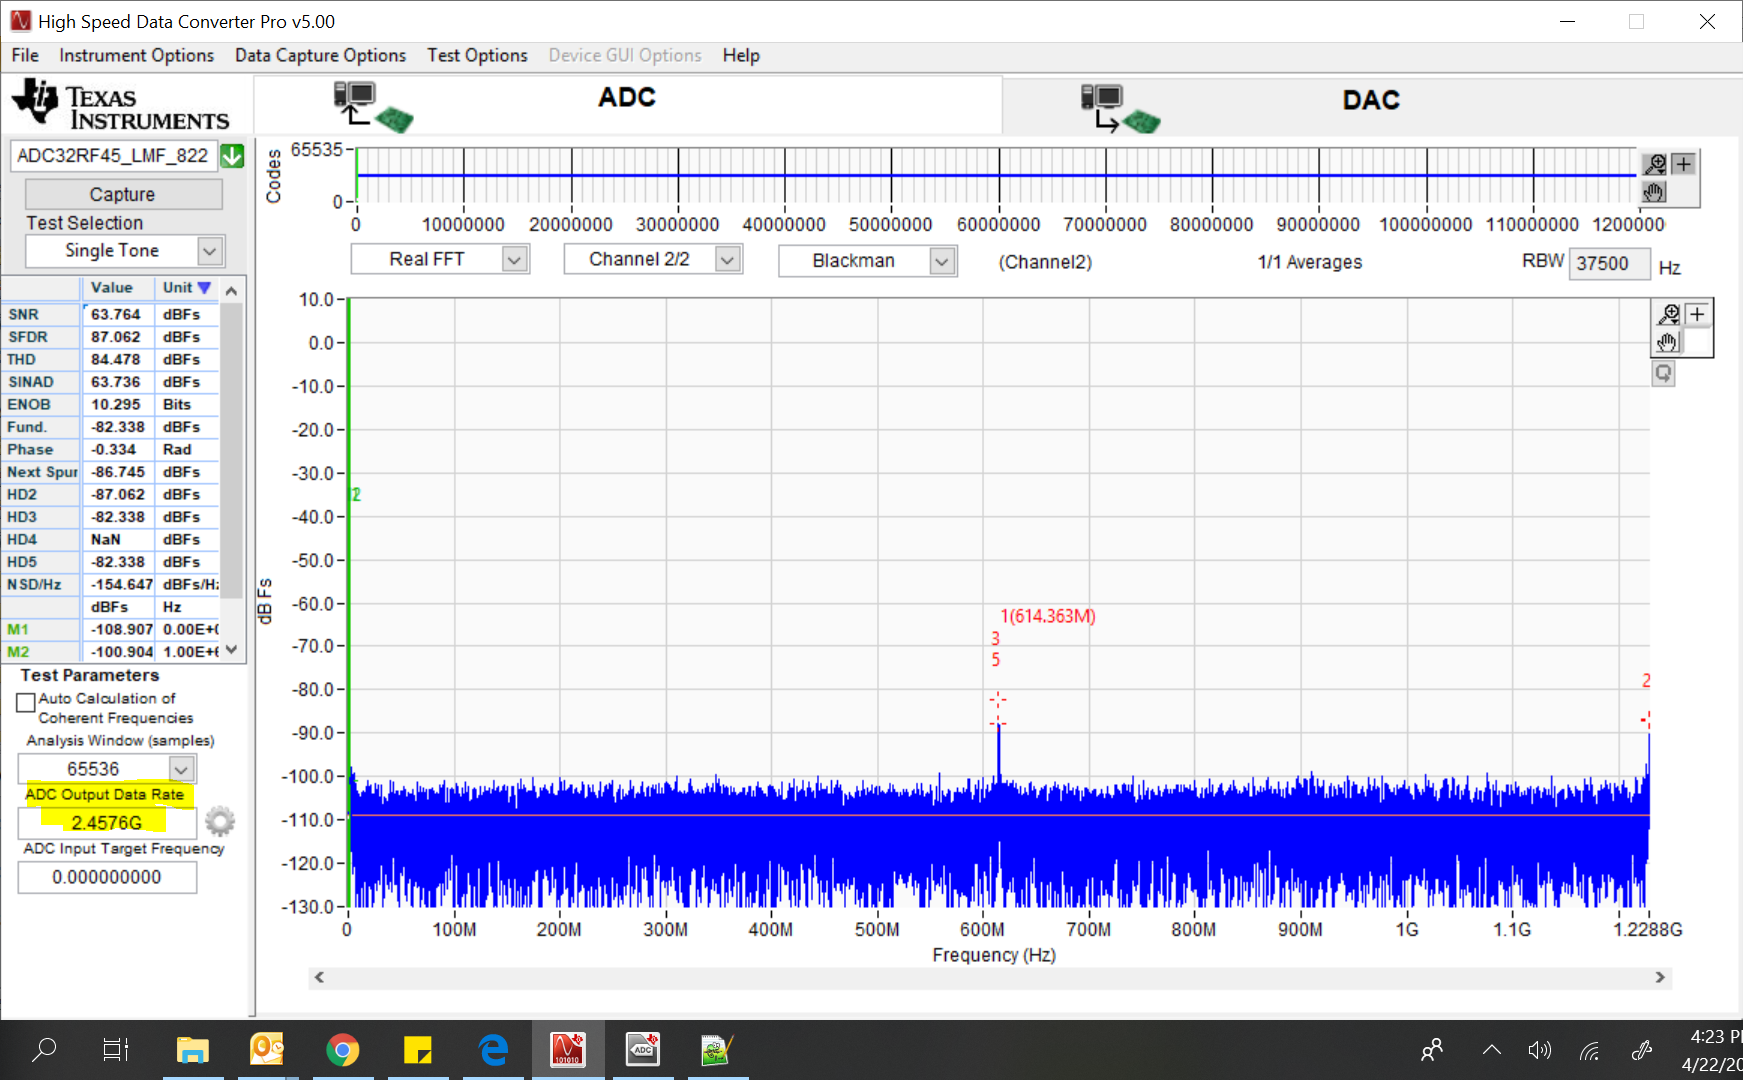Click the ADC GUI taskbar icon
Image resolution: width=1743 pixels, height=1080 pixels.
click(642, 1050)
